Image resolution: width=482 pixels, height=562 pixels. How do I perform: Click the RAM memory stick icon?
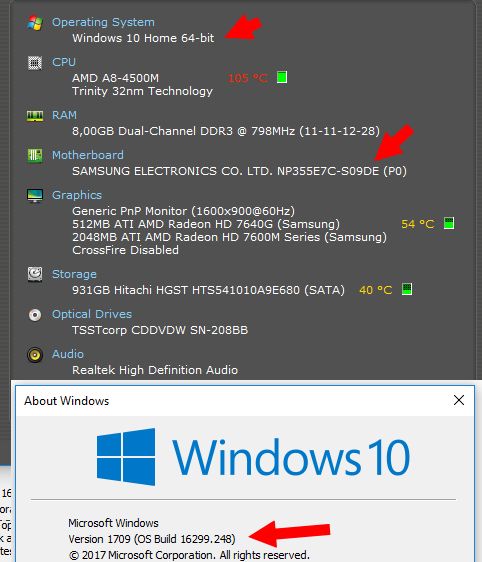(x=35, y=116)
